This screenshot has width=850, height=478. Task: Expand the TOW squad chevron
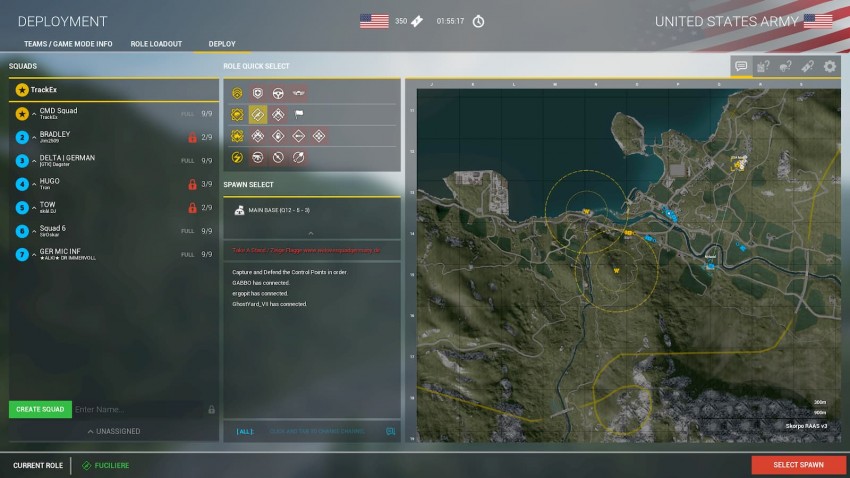34,208
